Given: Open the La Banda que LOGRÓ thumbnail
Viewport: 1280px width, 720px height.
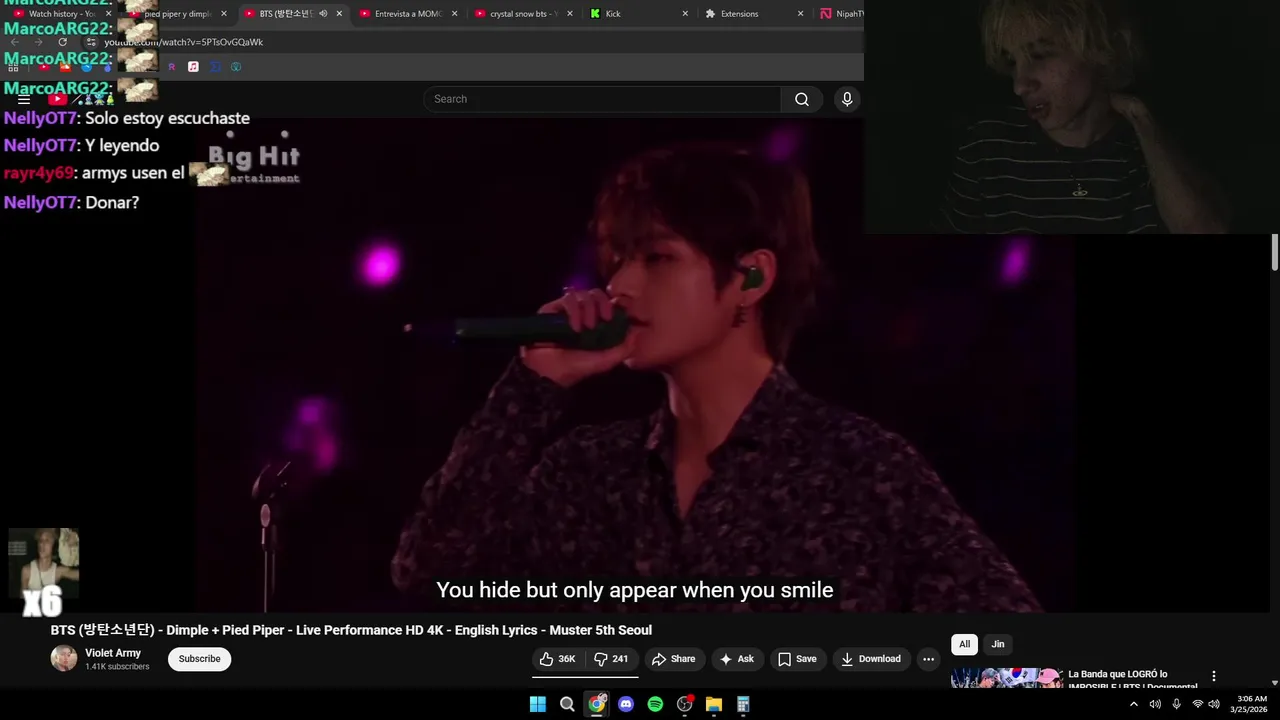Looking at the screenshot, I should point(1007,678).
